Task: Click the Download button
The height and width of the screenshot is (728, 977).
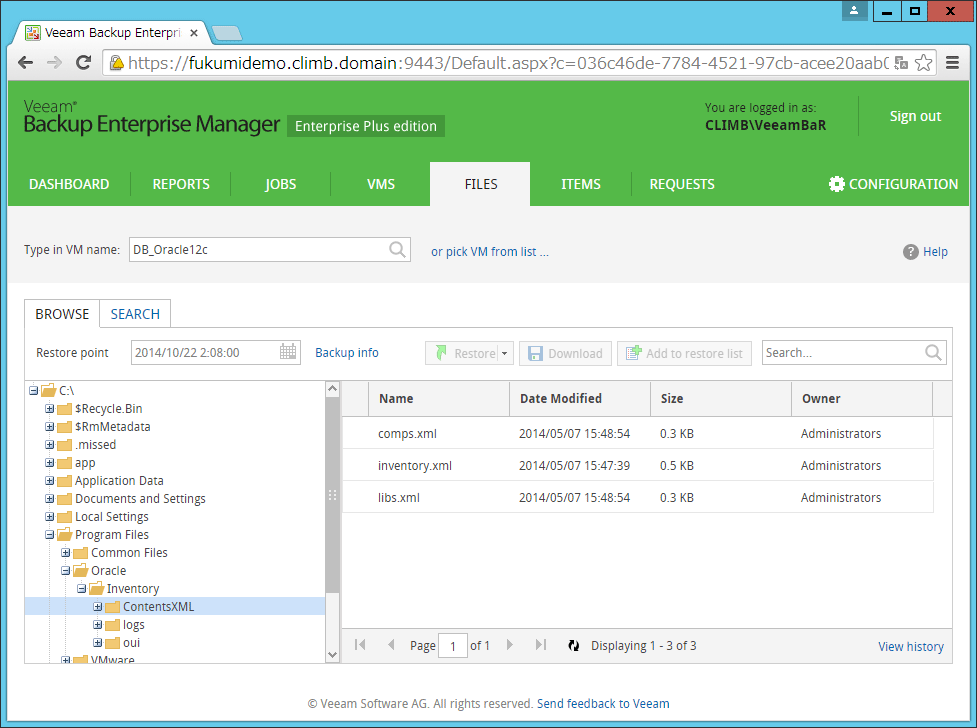Action: click(x=565, y=353)
